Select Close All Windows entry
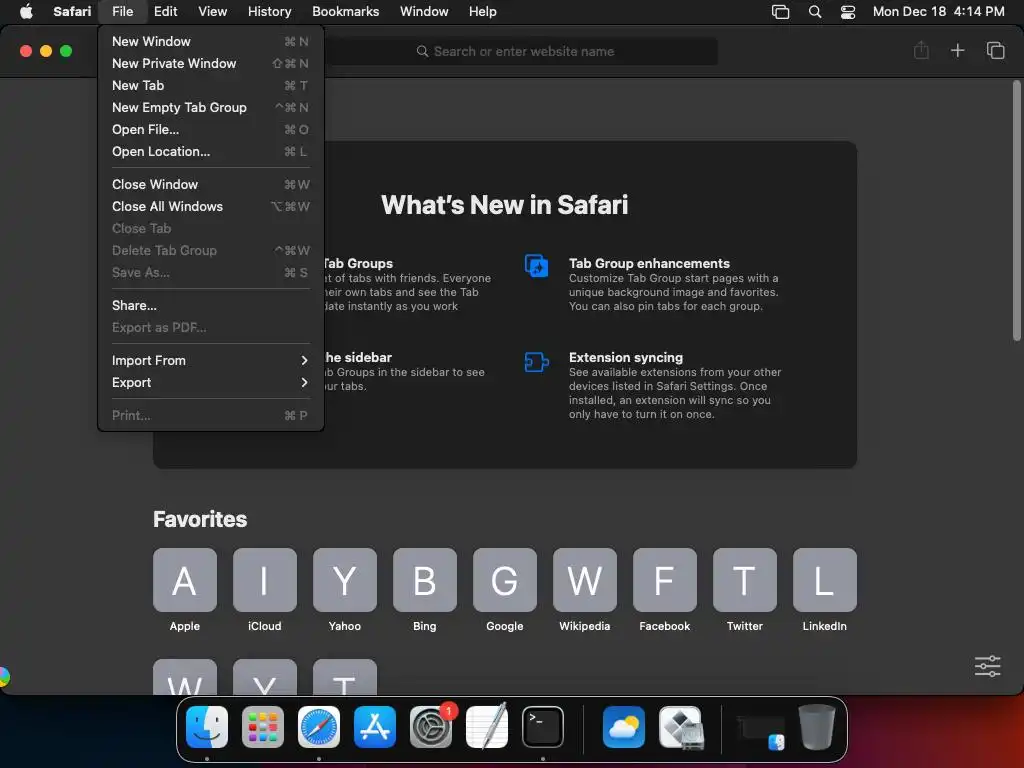Image resolution: width=1024 pixels, height=768 pixels. click(x=210, y=206)
